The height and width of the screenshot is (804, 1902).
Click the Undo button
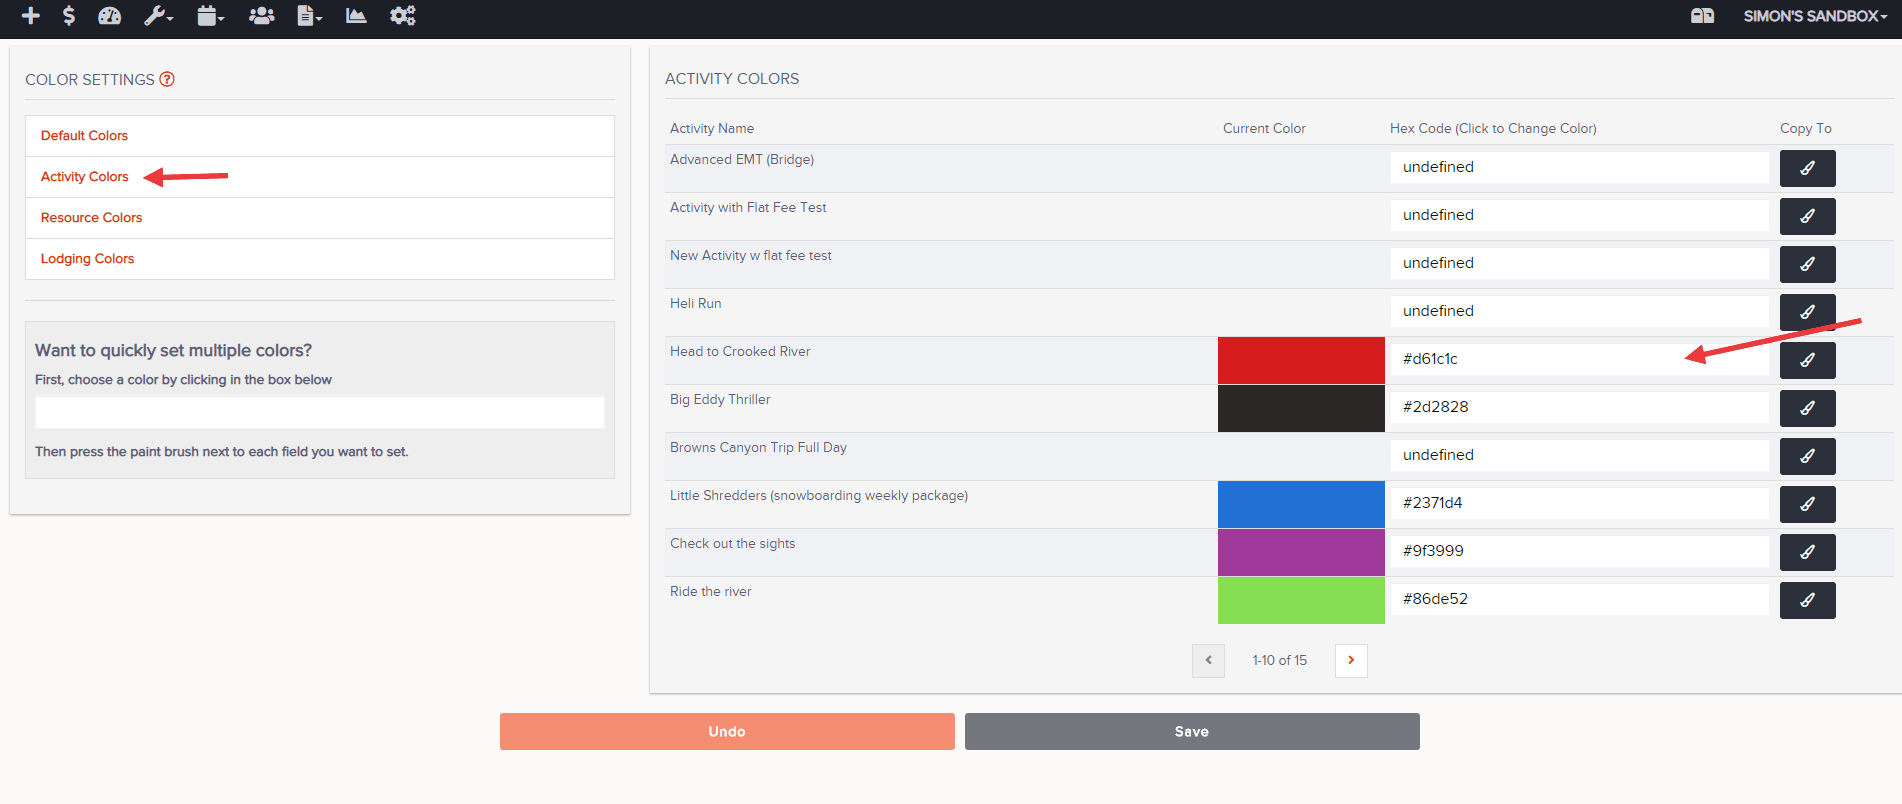click(727, 731)
